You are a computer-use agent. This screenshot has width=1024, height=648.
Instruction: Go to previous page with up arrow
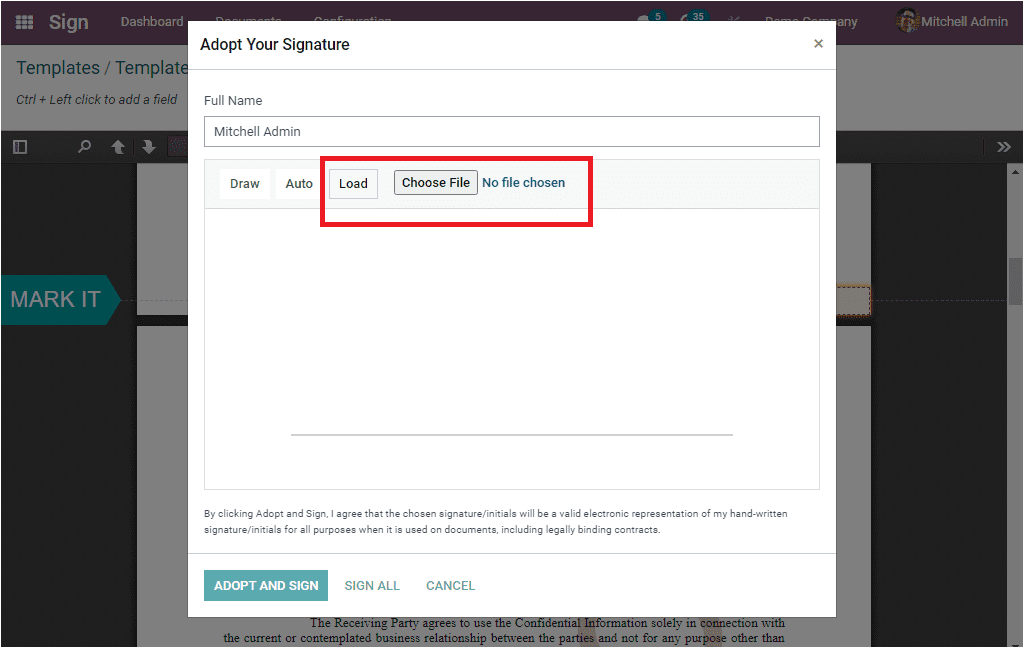coord(118,147)
